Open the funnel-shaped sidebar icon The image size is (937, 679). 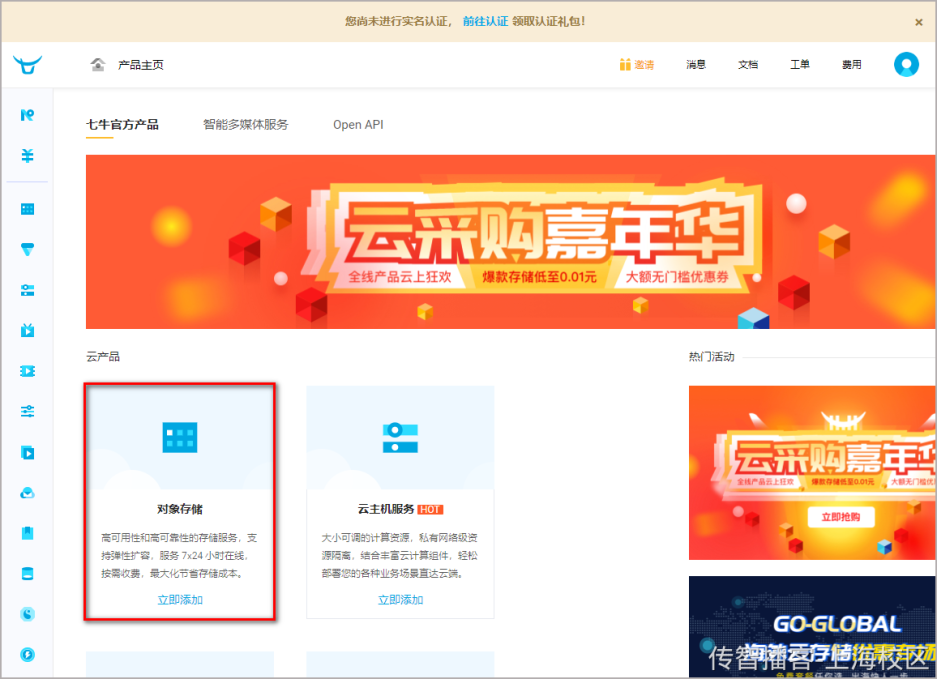[27, 250]
